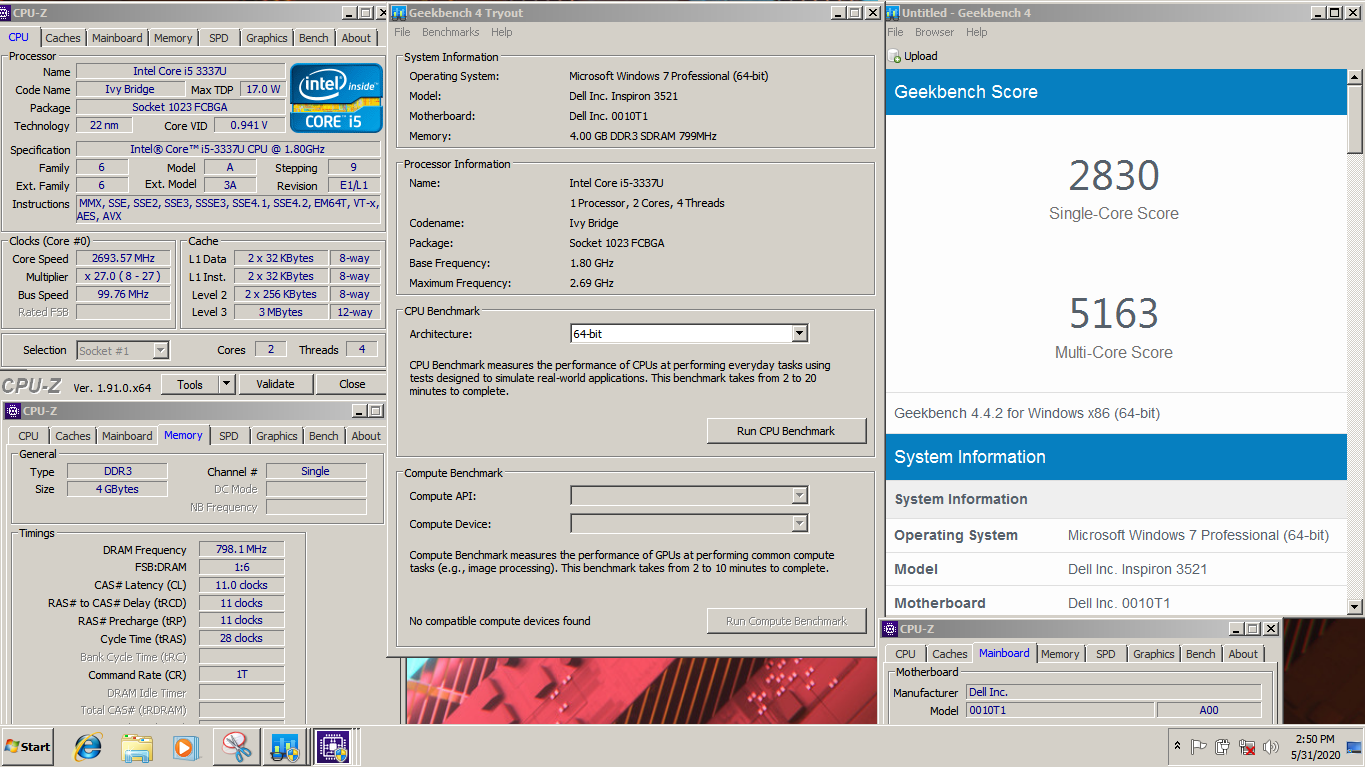This screenshot has height=767, width=1365.
Task: Open the network status tray icon
Action: click(1247, 747)
